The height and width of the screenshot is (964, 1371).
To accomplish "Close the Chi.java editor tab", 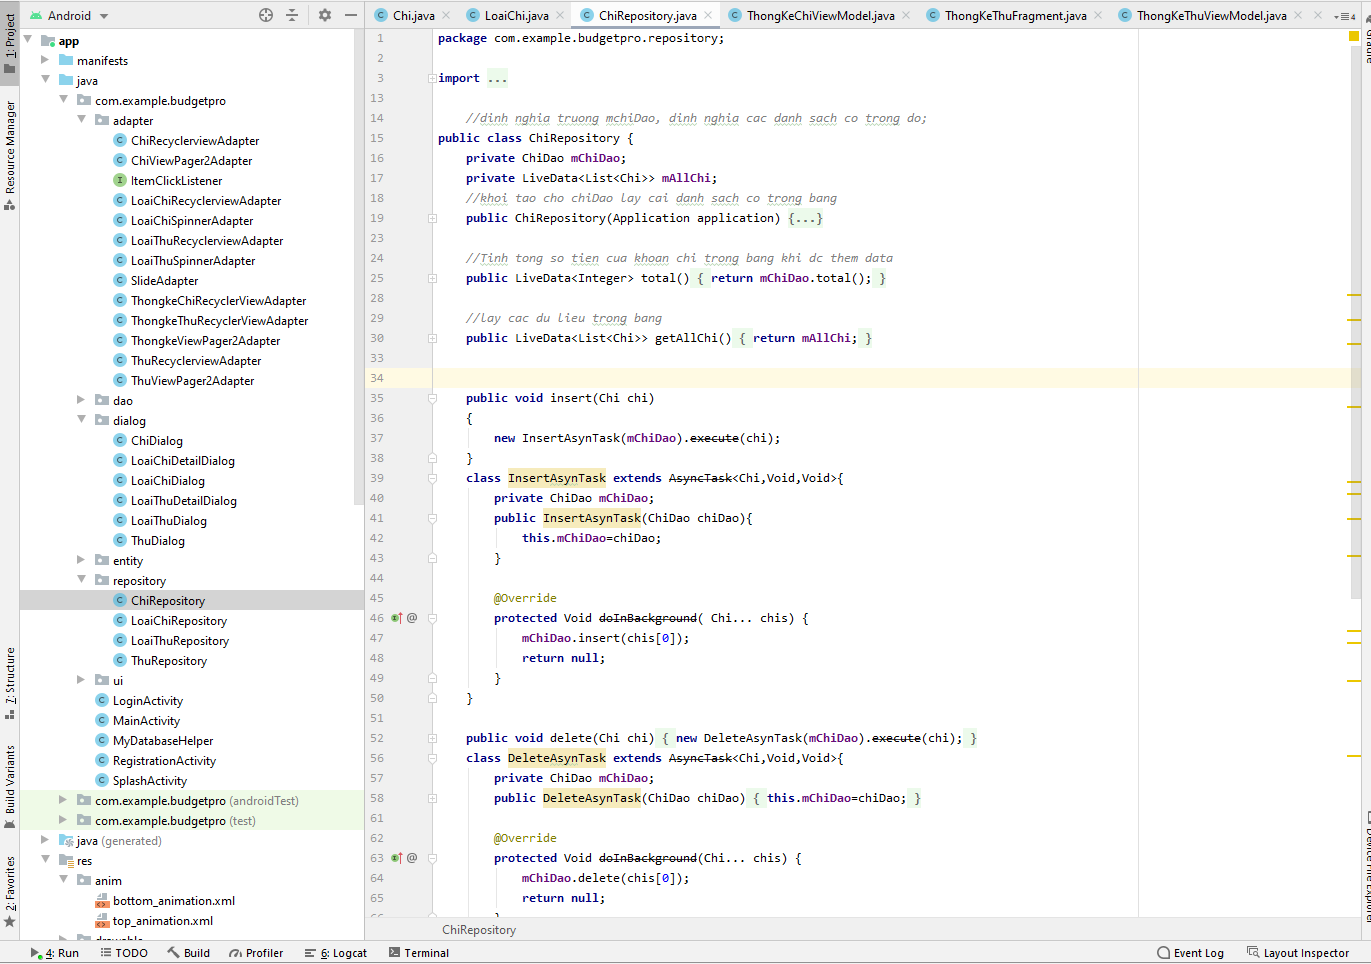I will pos(446,15).
